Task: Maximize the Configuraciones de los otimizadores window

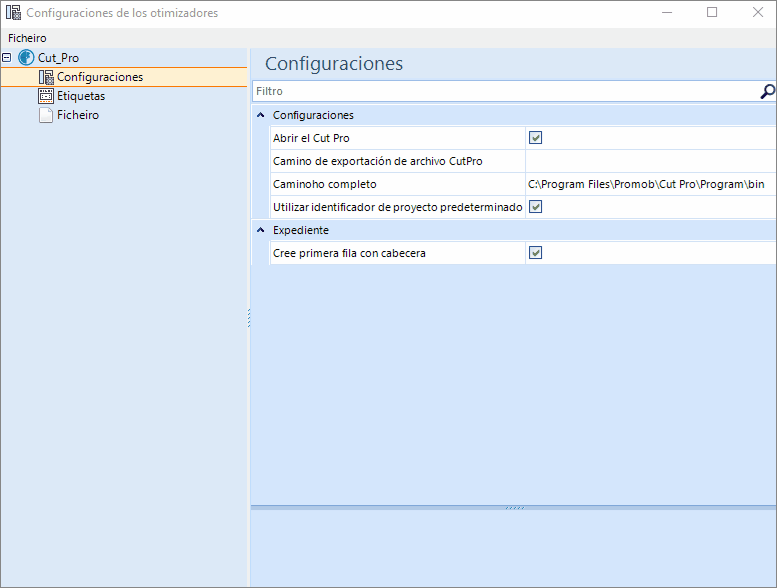Action: [x=712, y=12]
